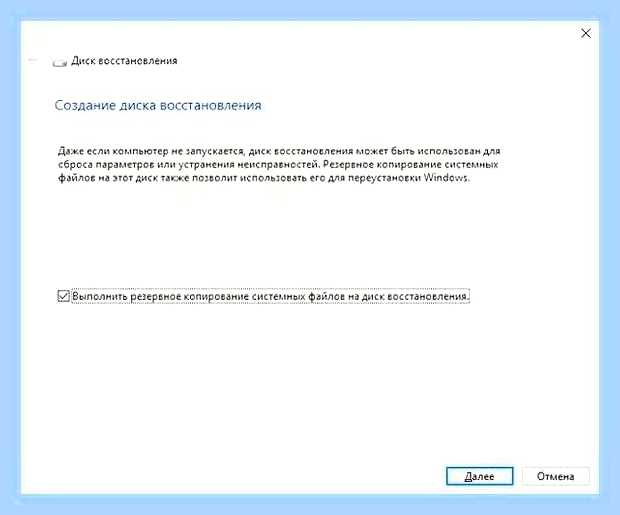Click the label Выполнить резервное копирование системных файлов
620x515 pixels.
(271, 296)
